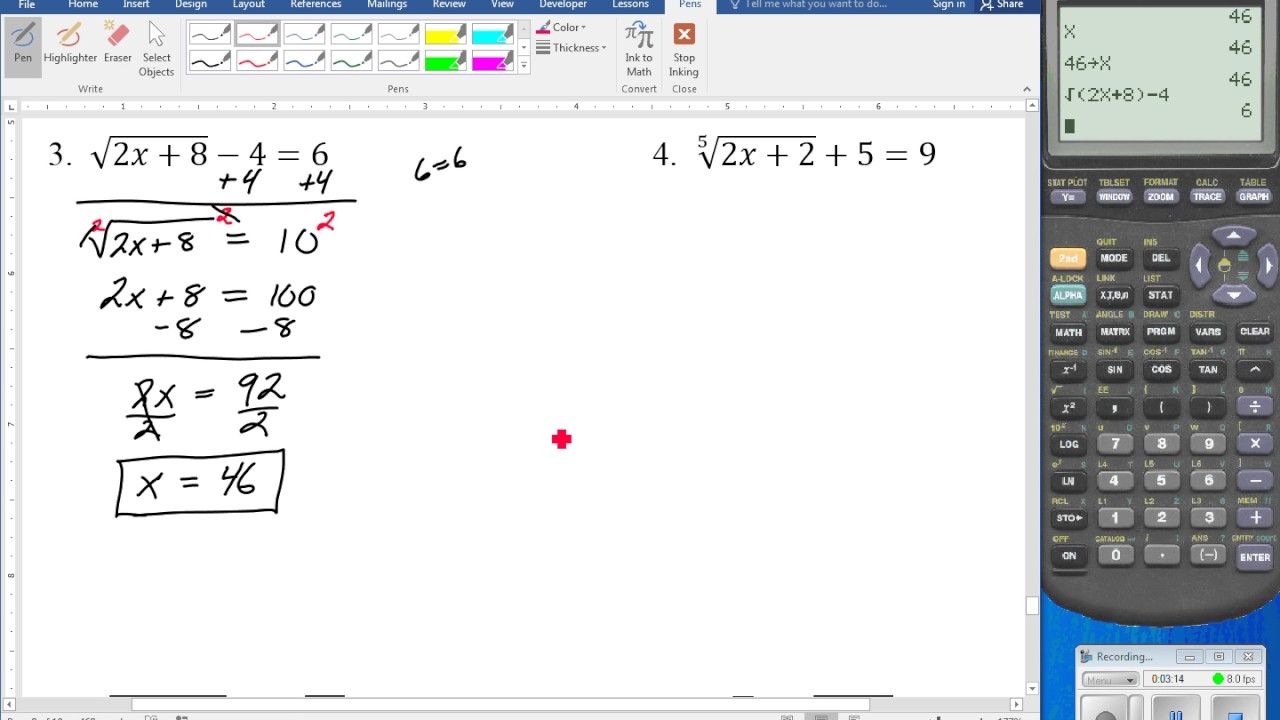Choose the Eraser tool
1280x720 pixels.
point(117,45)
